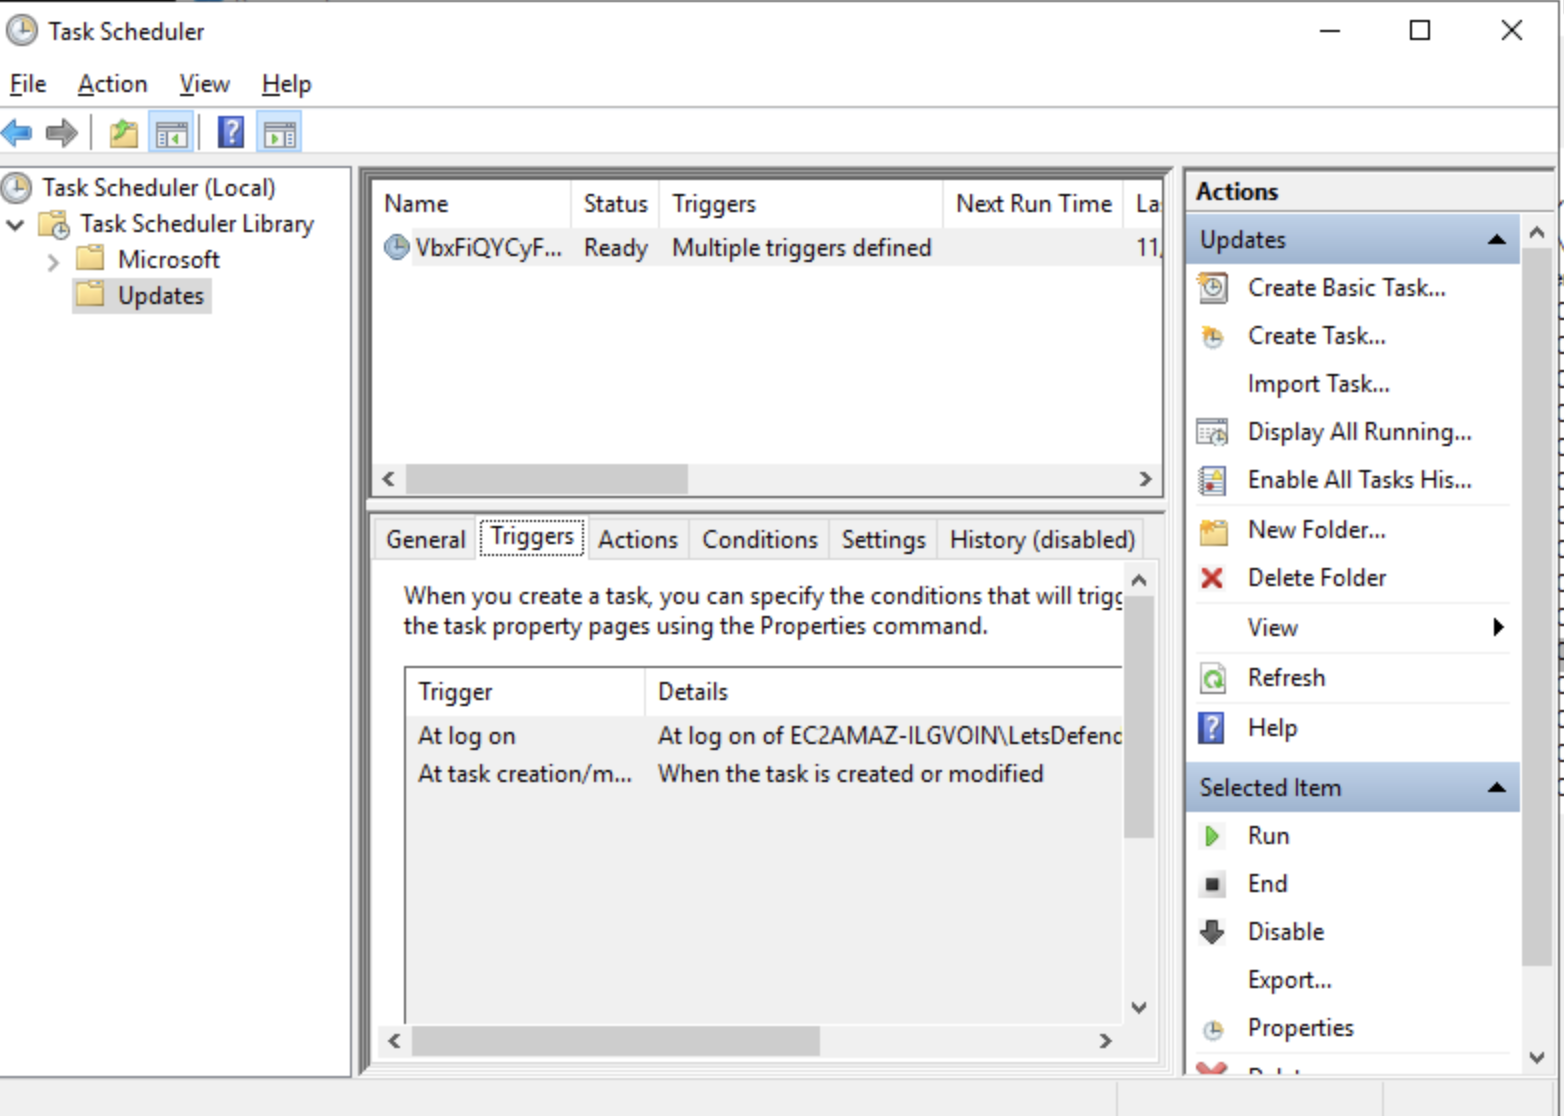The height and width of the screenshot is (1116, 1564).
Task: Switch to the General tab
Action: click(x=426, y=539)
